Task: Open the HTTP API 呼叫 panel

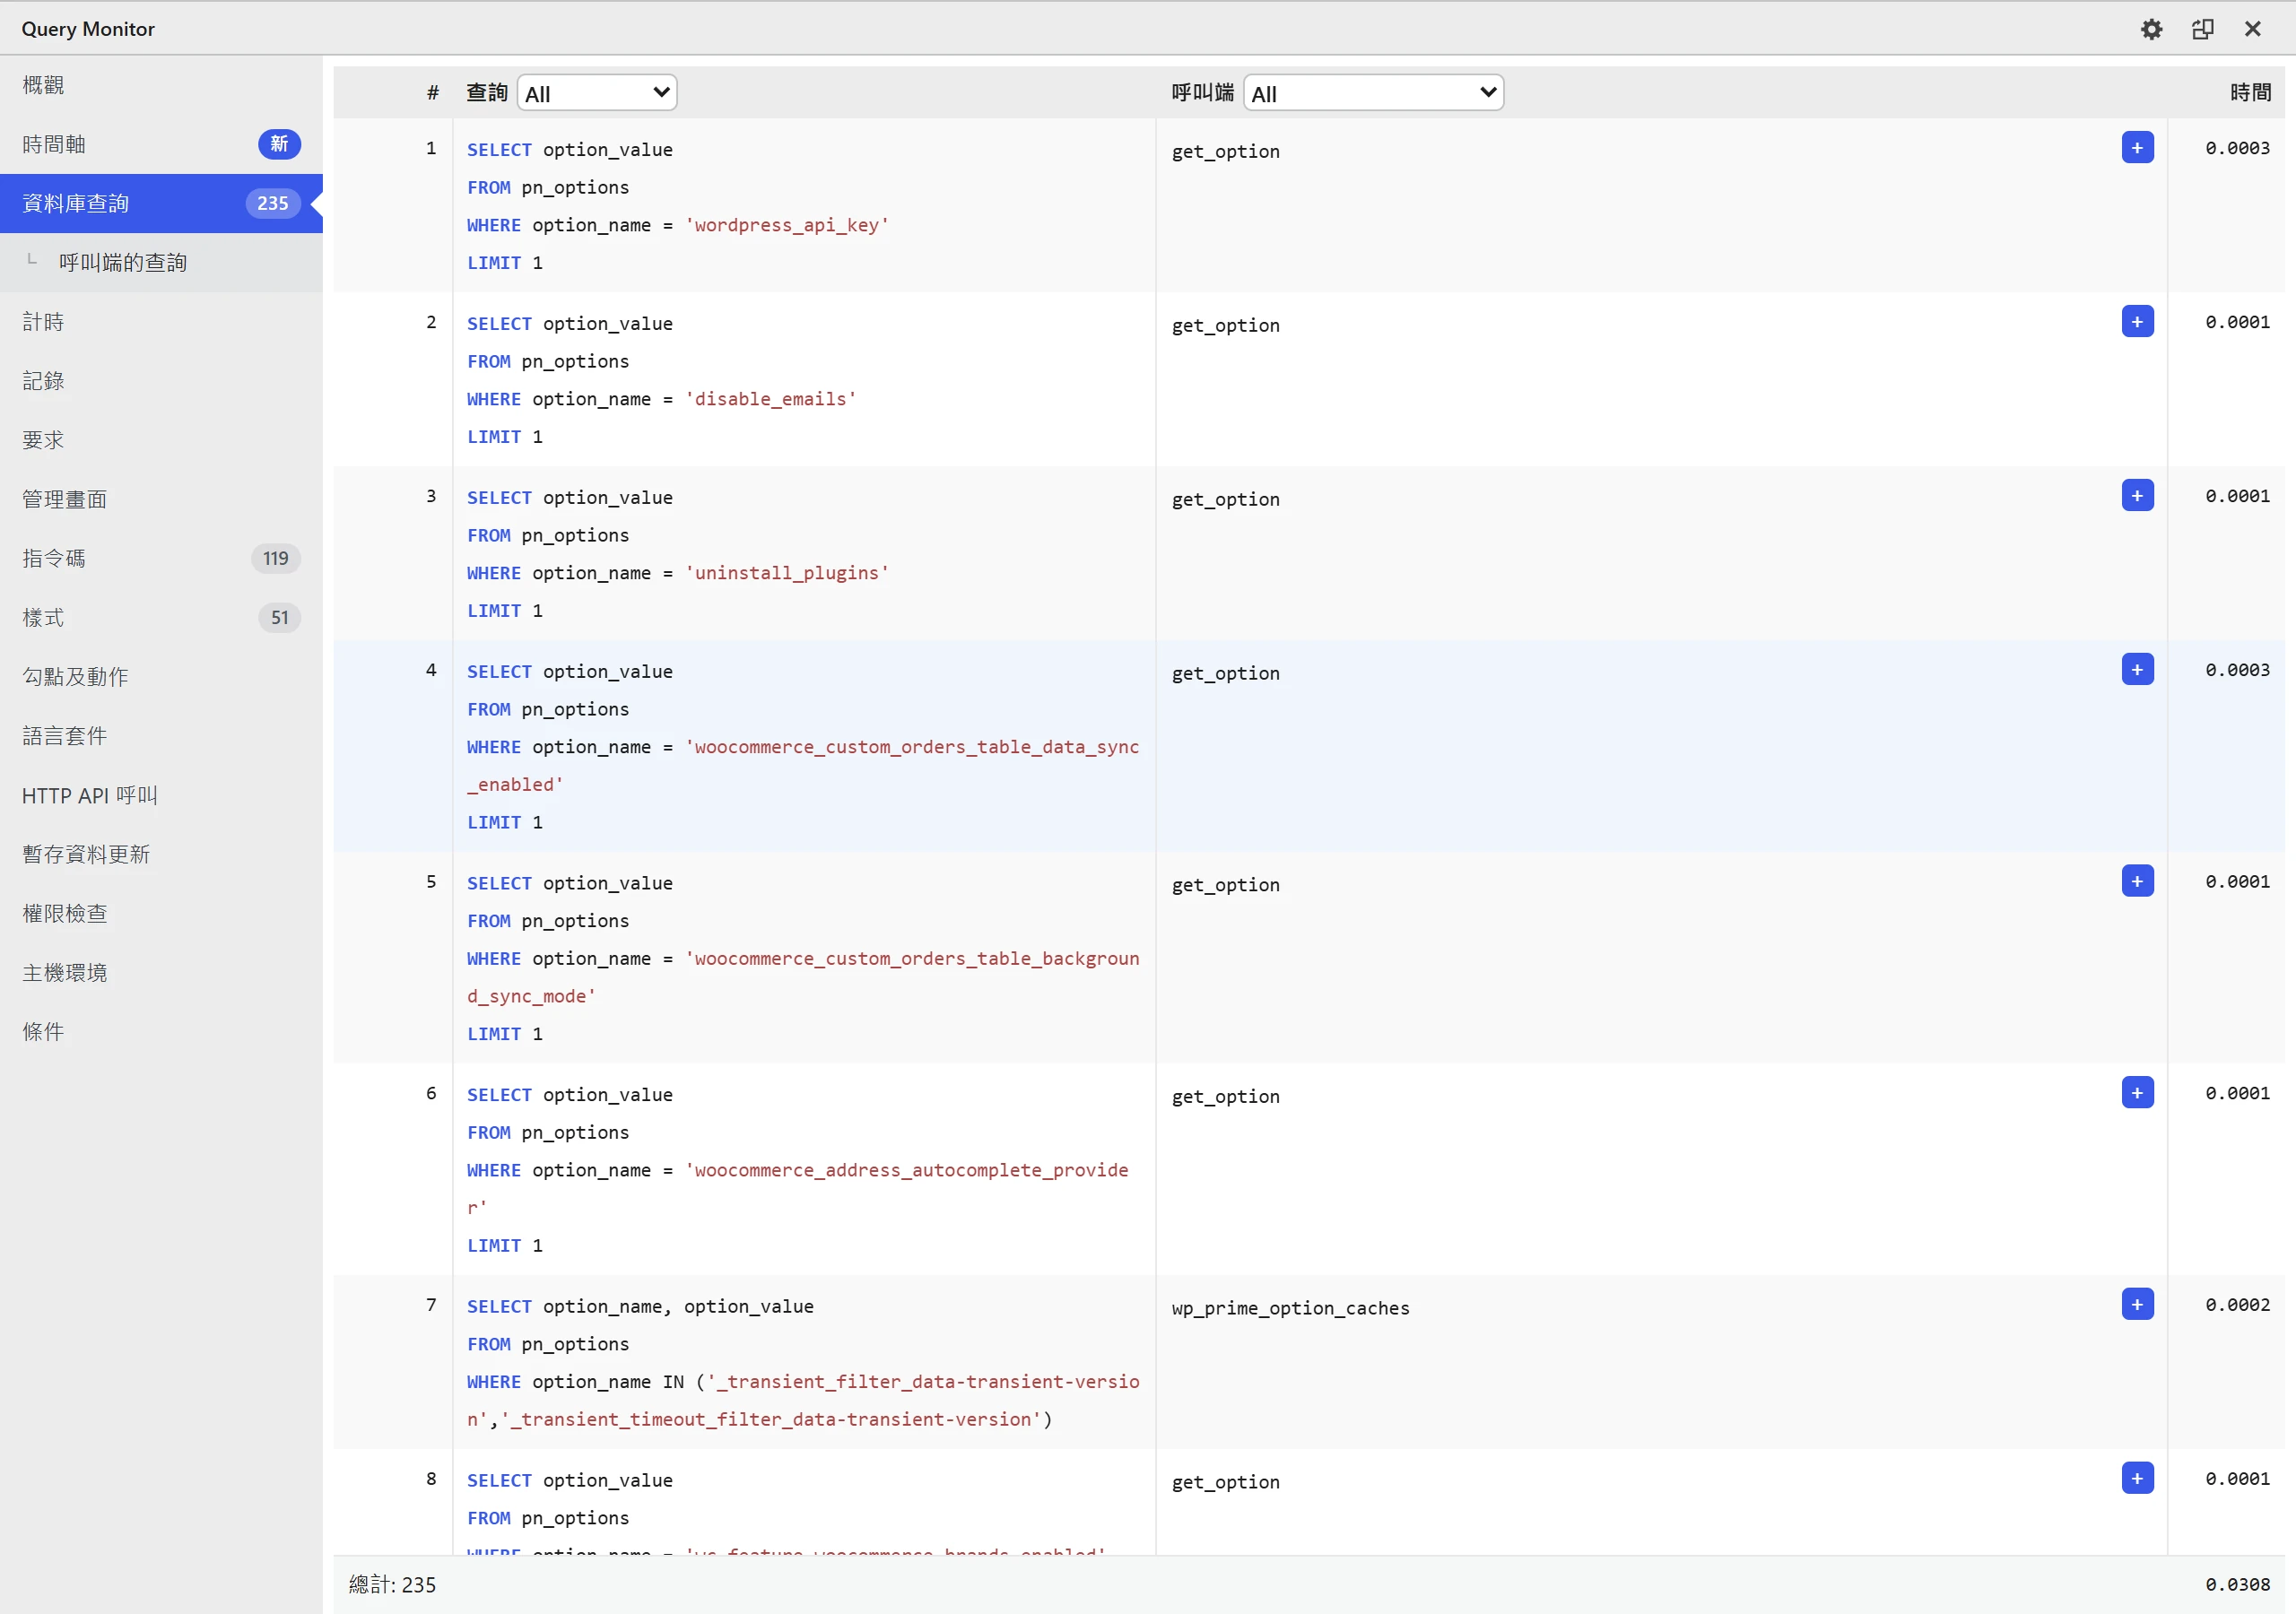Action: tap(161, 795)
